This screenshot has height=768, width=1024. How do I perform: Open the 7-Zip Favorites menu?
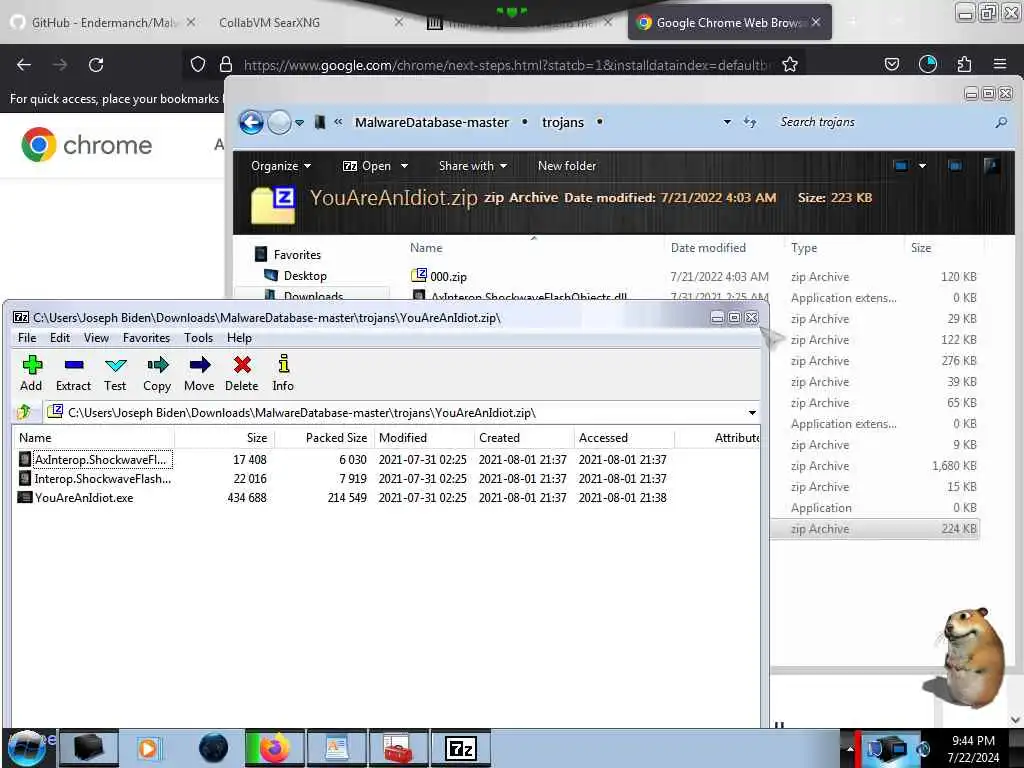(x=146, y=338)
